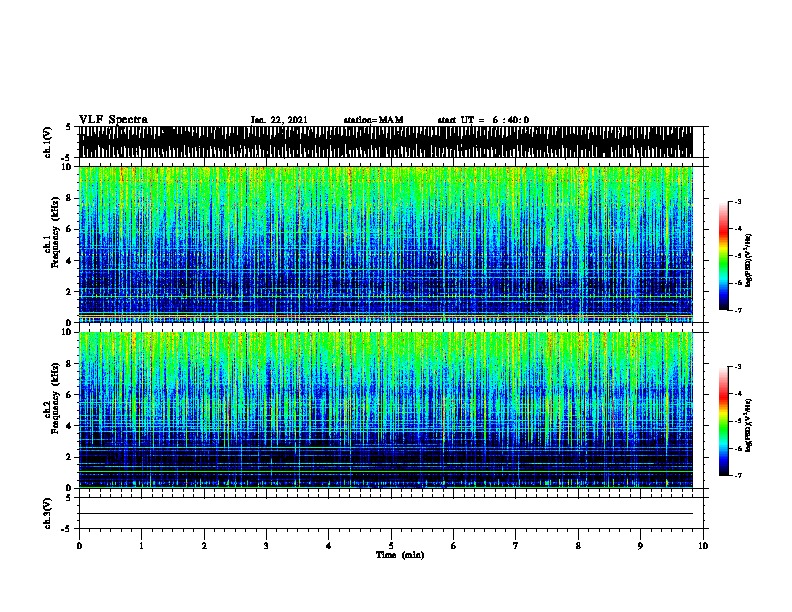Click time-axis tick label "4"
Viewport: 792px width, 612px height.
[x=329, y=546]
